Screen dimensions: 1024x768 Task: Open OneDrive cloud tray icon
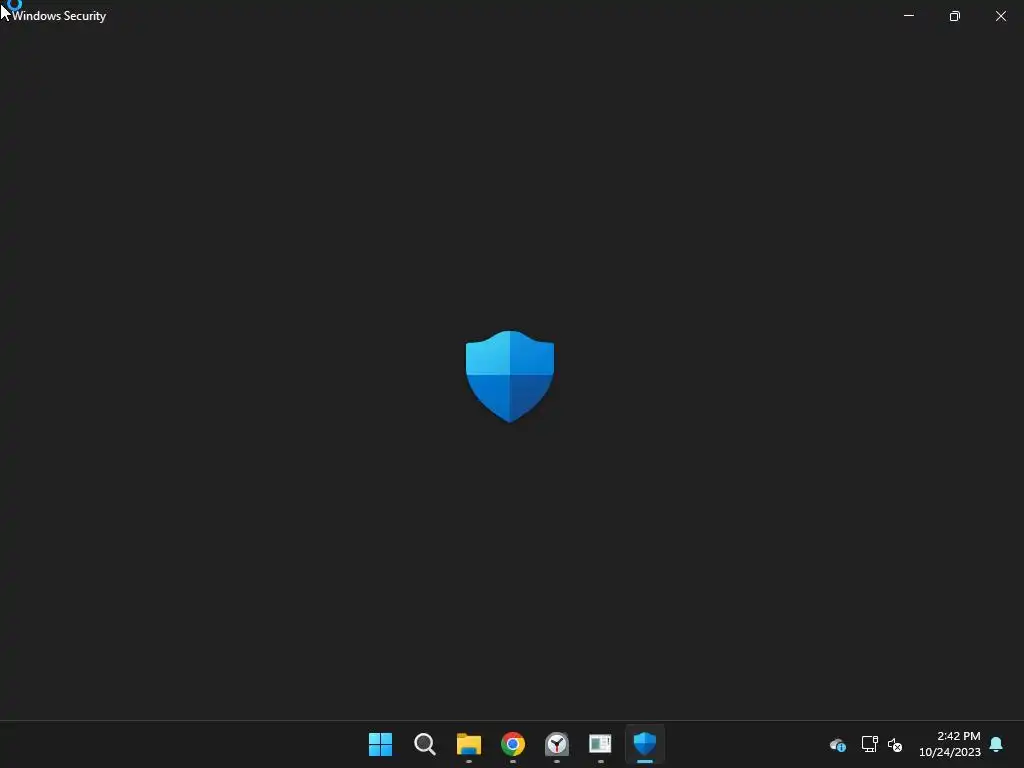tap(838, 744)
